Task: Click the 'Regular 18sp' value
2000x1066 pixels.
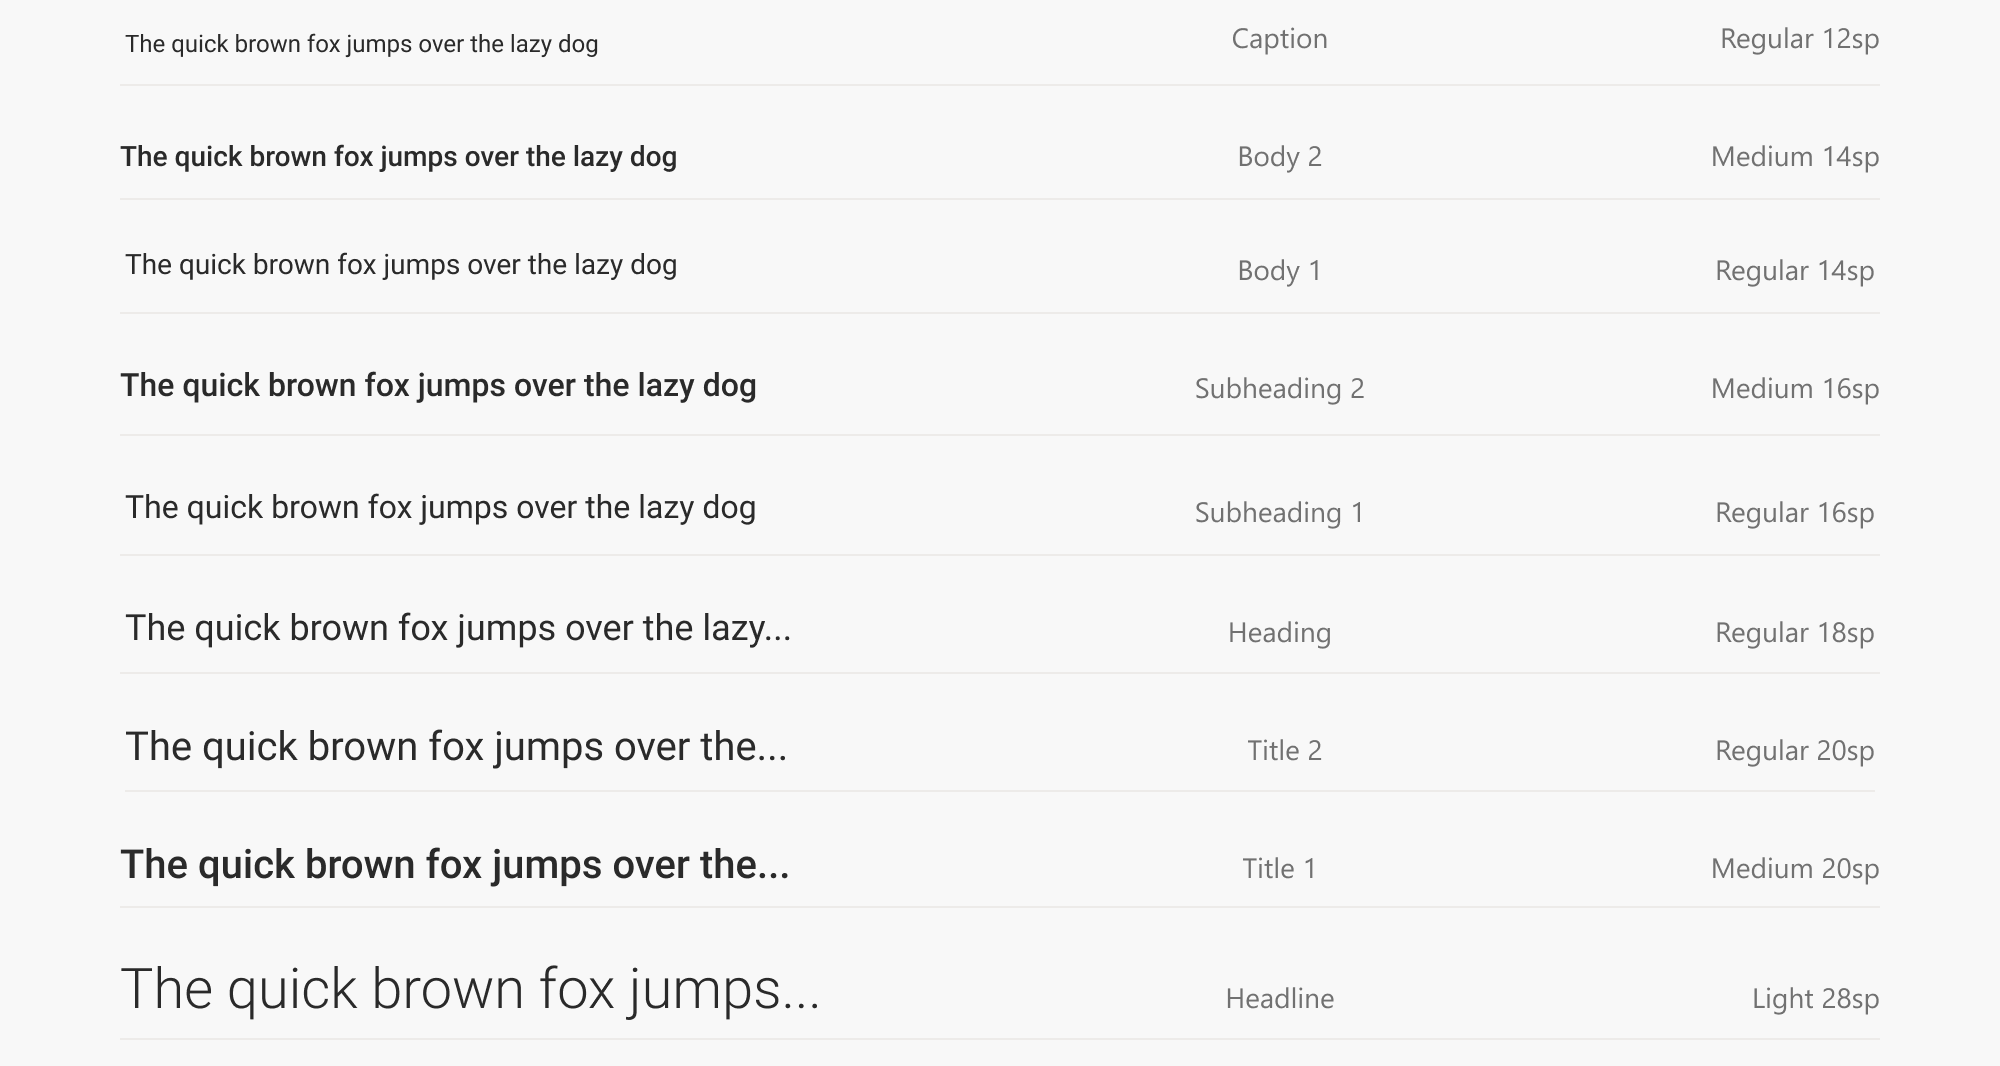Action: tap(1794, 633)
